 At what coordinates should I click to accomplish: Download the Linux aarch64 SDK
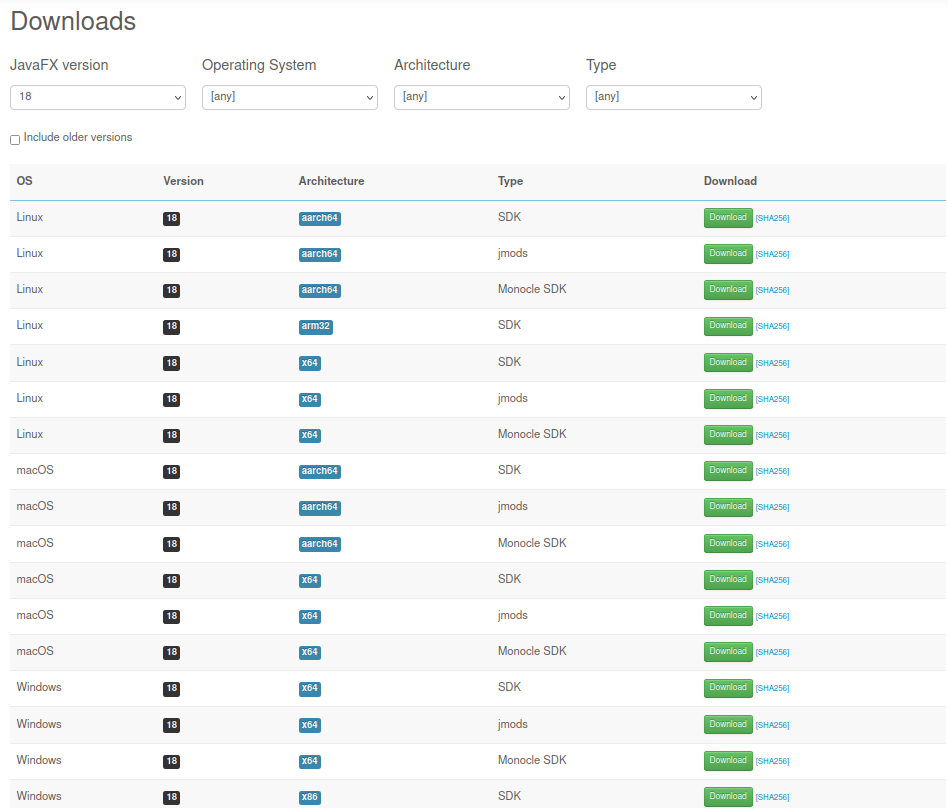(x=728, y=218)
